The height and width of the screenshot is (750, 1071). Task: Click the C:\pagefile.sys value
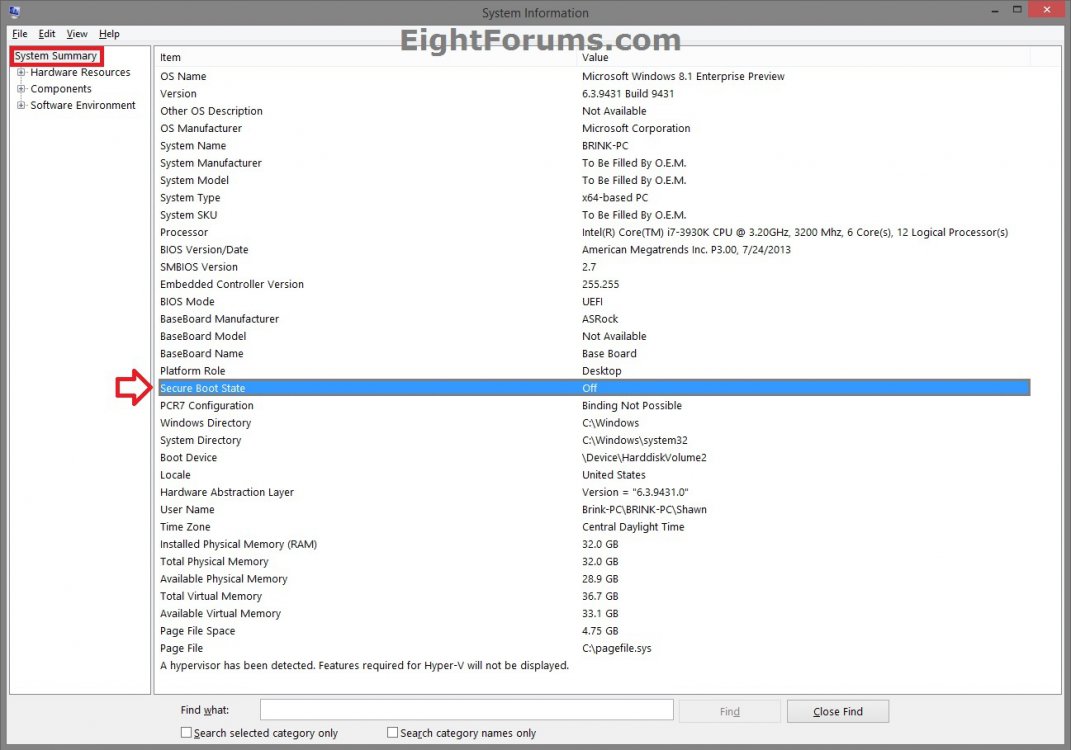click(x=617, y=648)
